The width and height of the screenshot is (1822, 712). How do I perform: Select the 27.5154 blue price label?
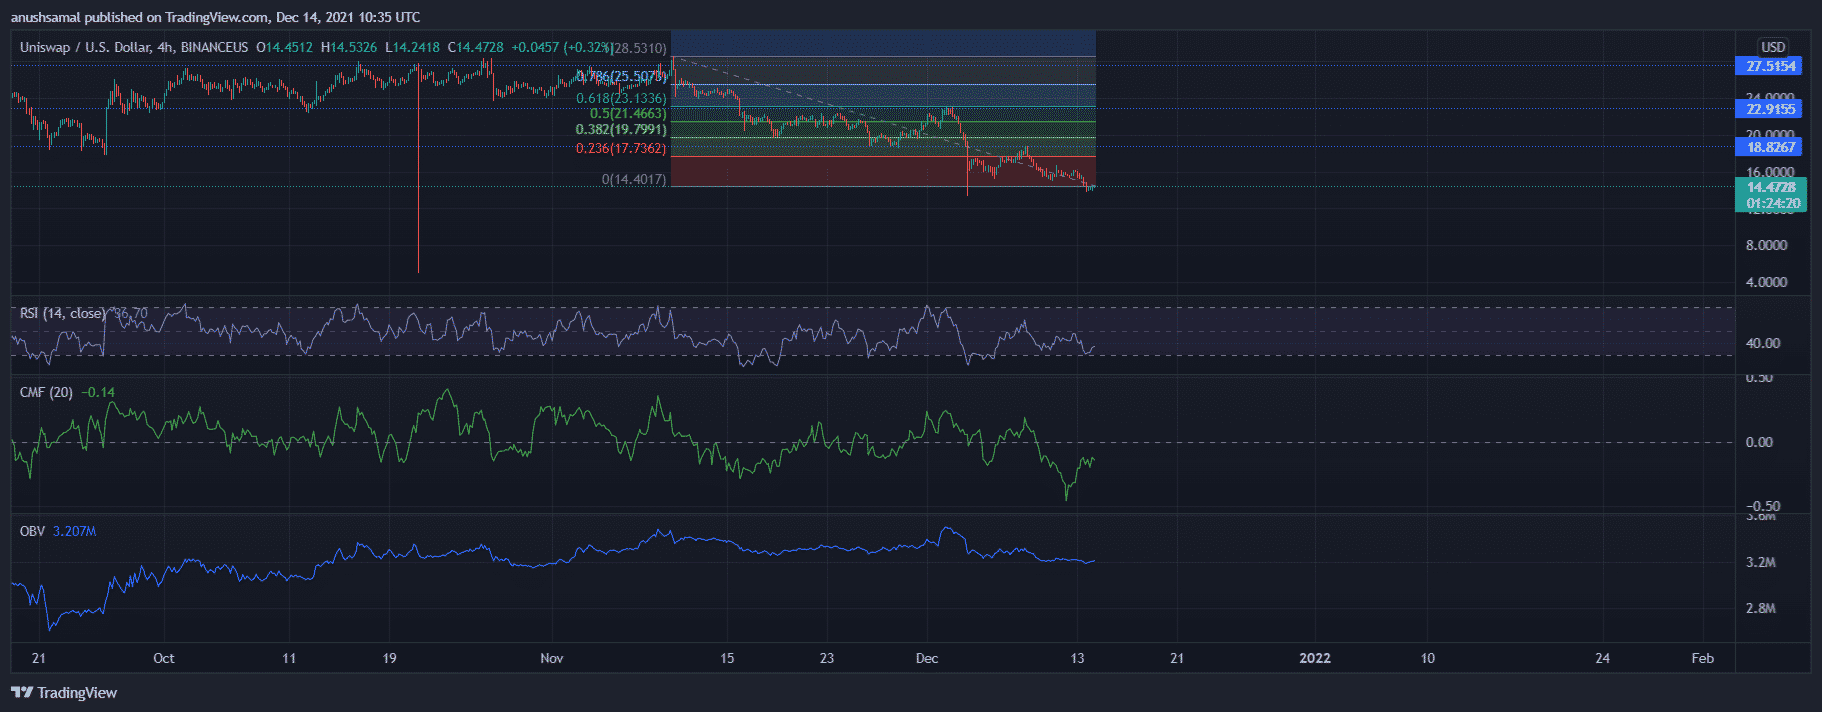pyautogui.click(x=1768, y=66)
